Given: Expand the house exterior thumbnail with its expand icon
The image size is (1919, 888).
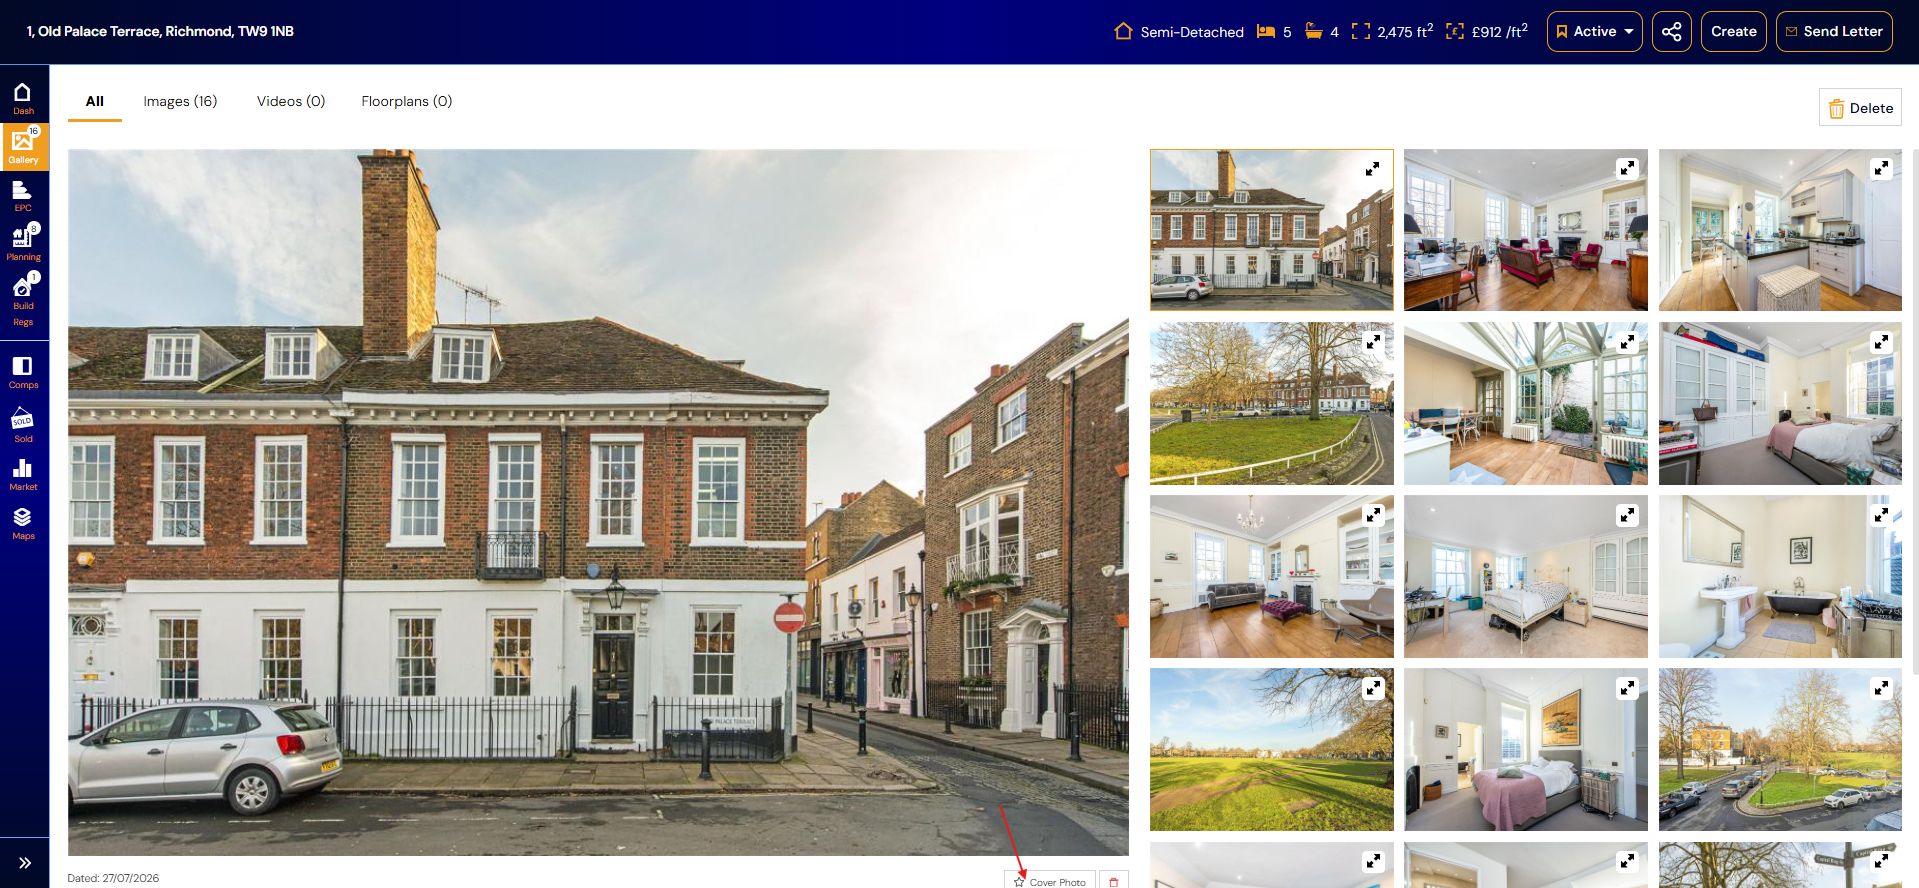Looking at the screenshot, I should [x=1373, y=169].
